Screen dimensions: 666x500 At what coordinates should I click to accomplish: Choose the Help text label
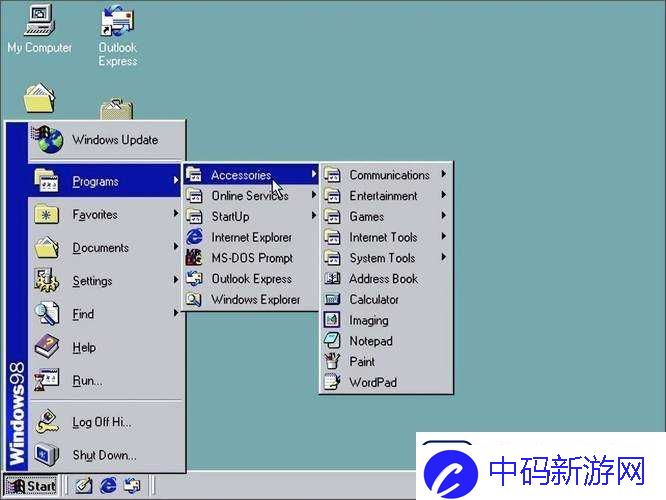point(84,347)
